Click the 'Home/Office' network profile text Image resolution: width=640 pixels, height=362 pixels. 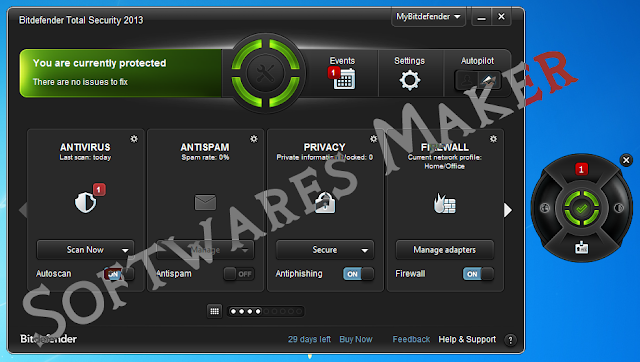click(444, 166)
